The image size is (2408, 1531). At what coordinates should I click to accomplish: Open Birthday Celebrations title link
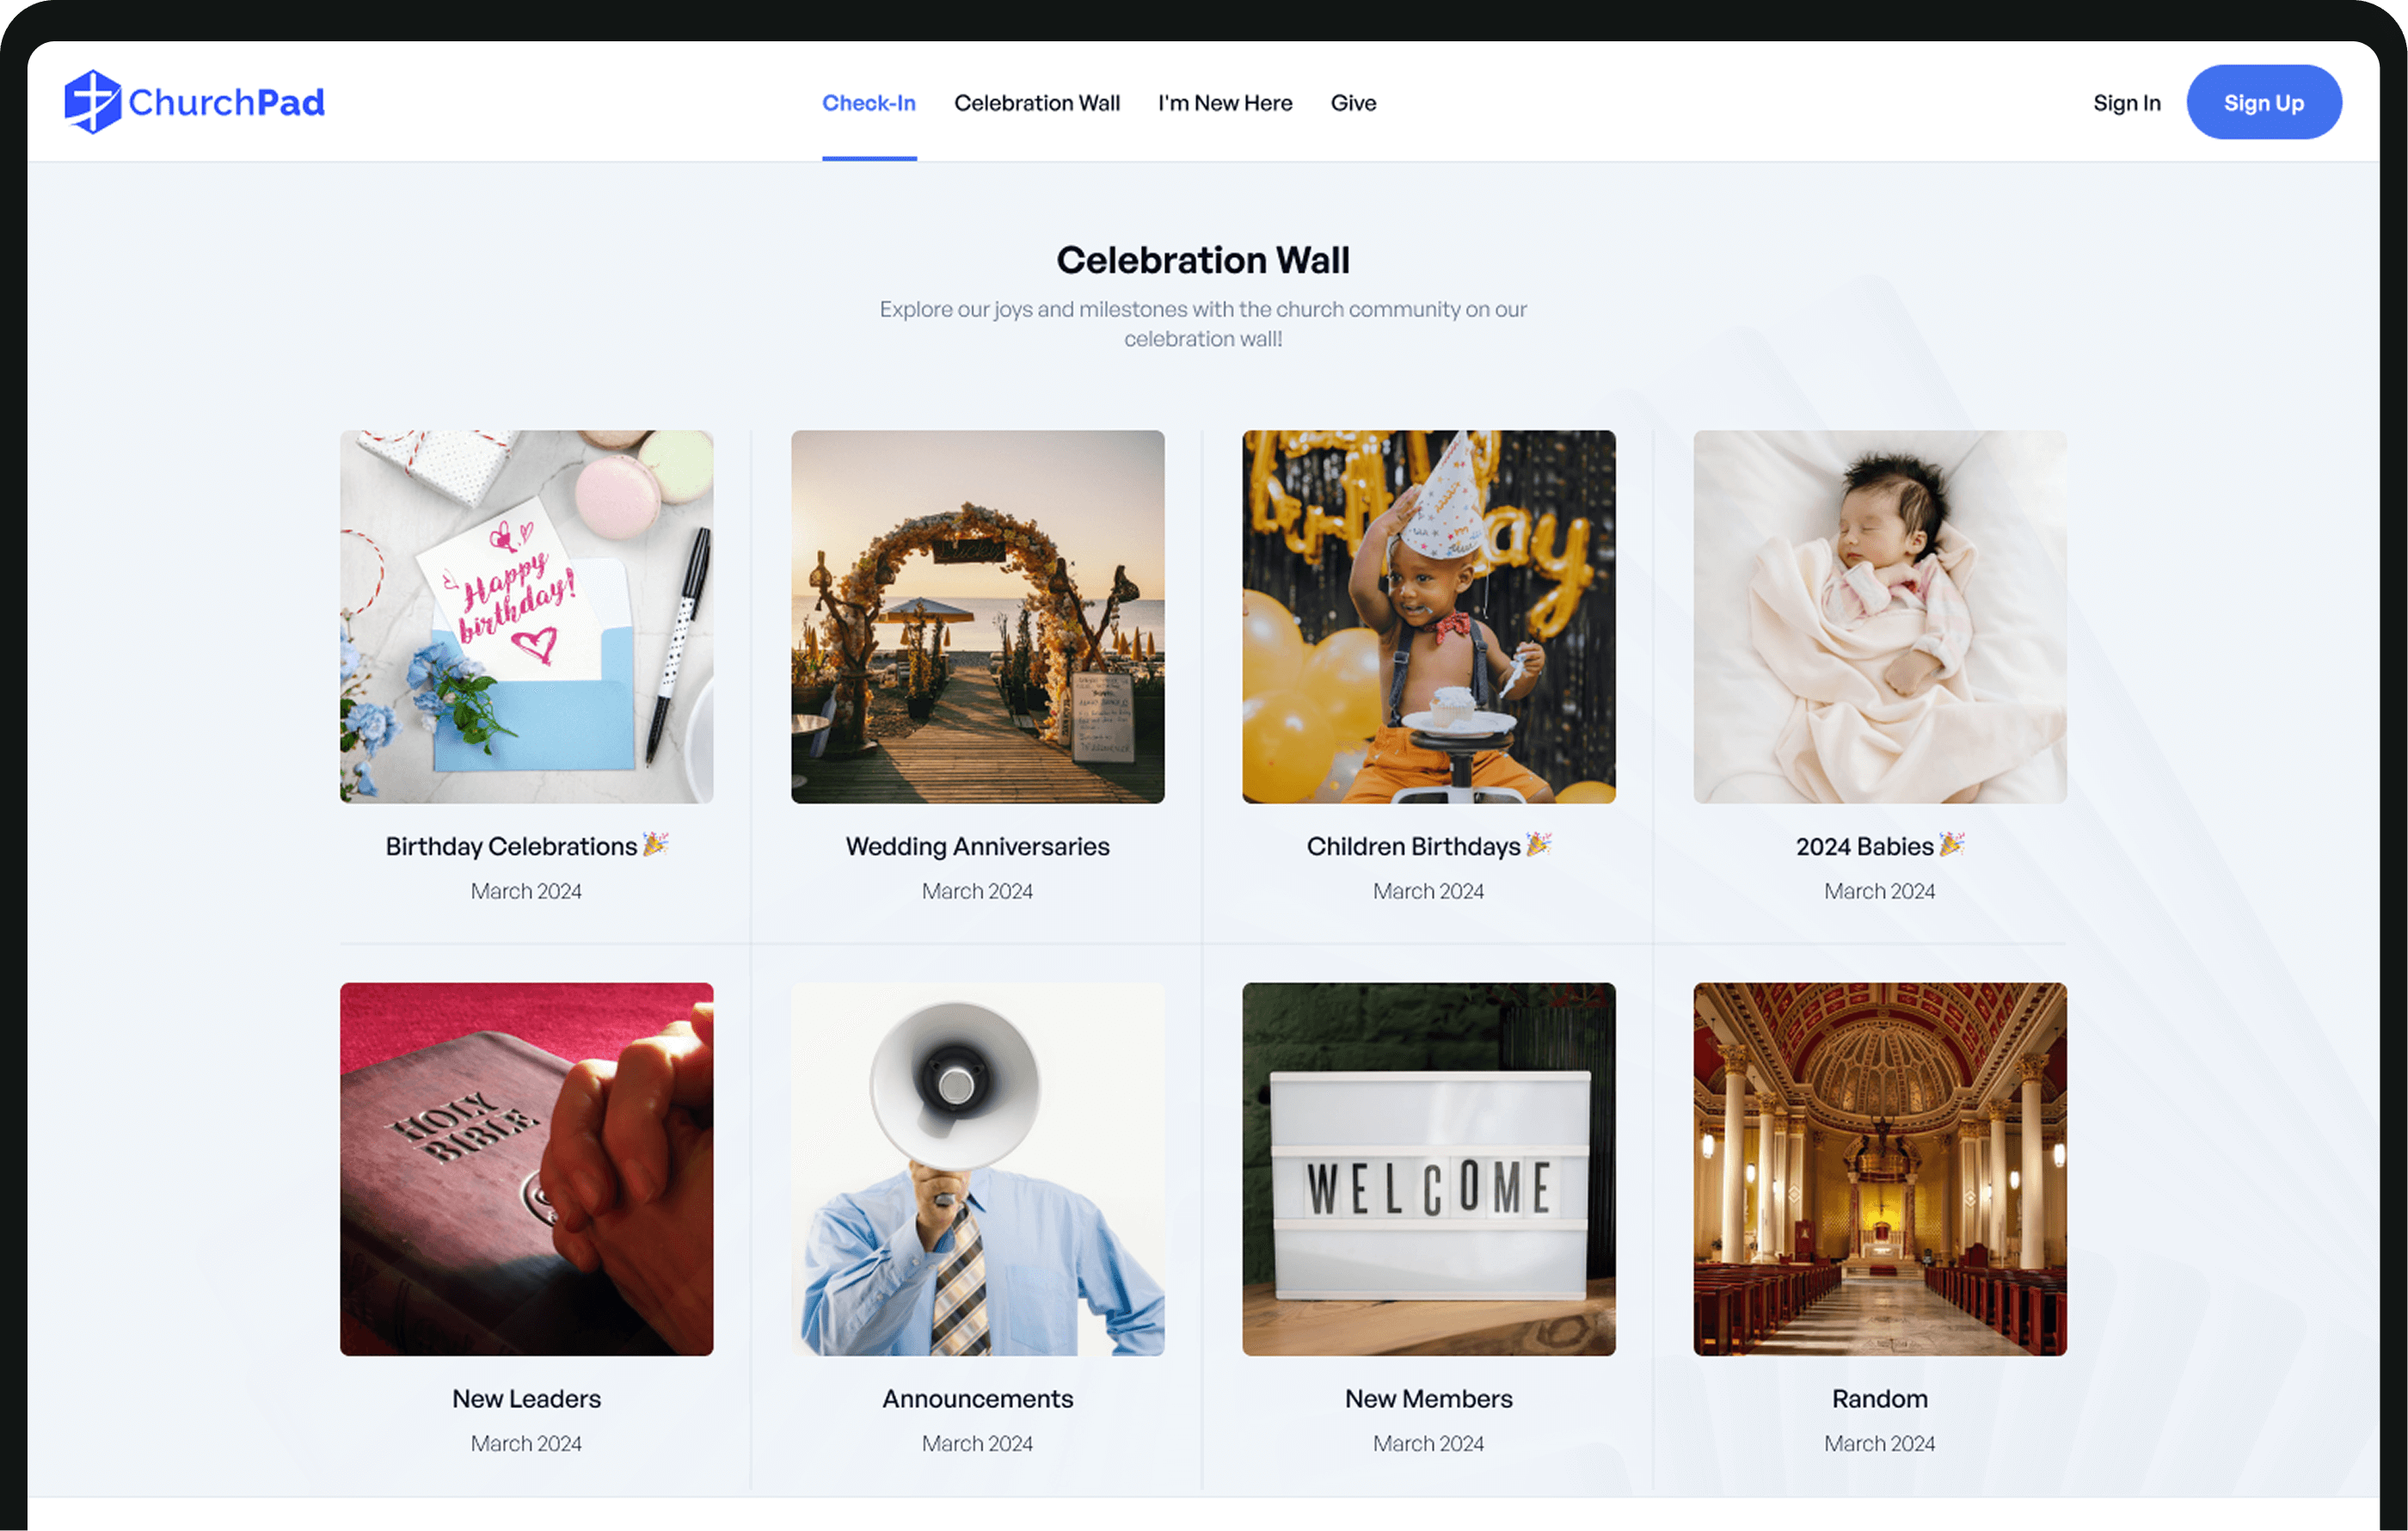click(x=511, y=846)
